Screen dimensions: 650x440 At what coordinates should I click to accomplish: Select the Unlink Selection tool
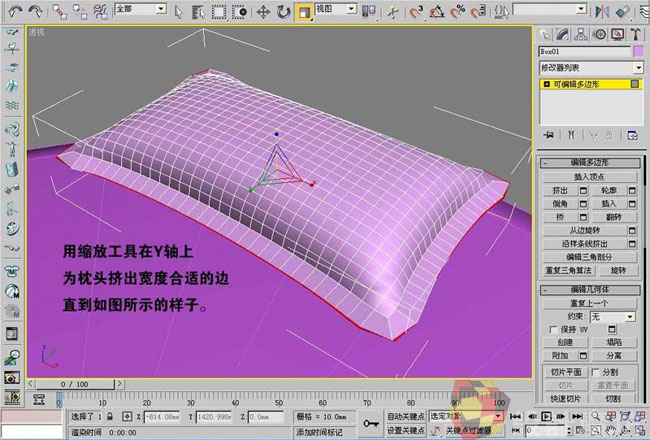tap(80, 12)
